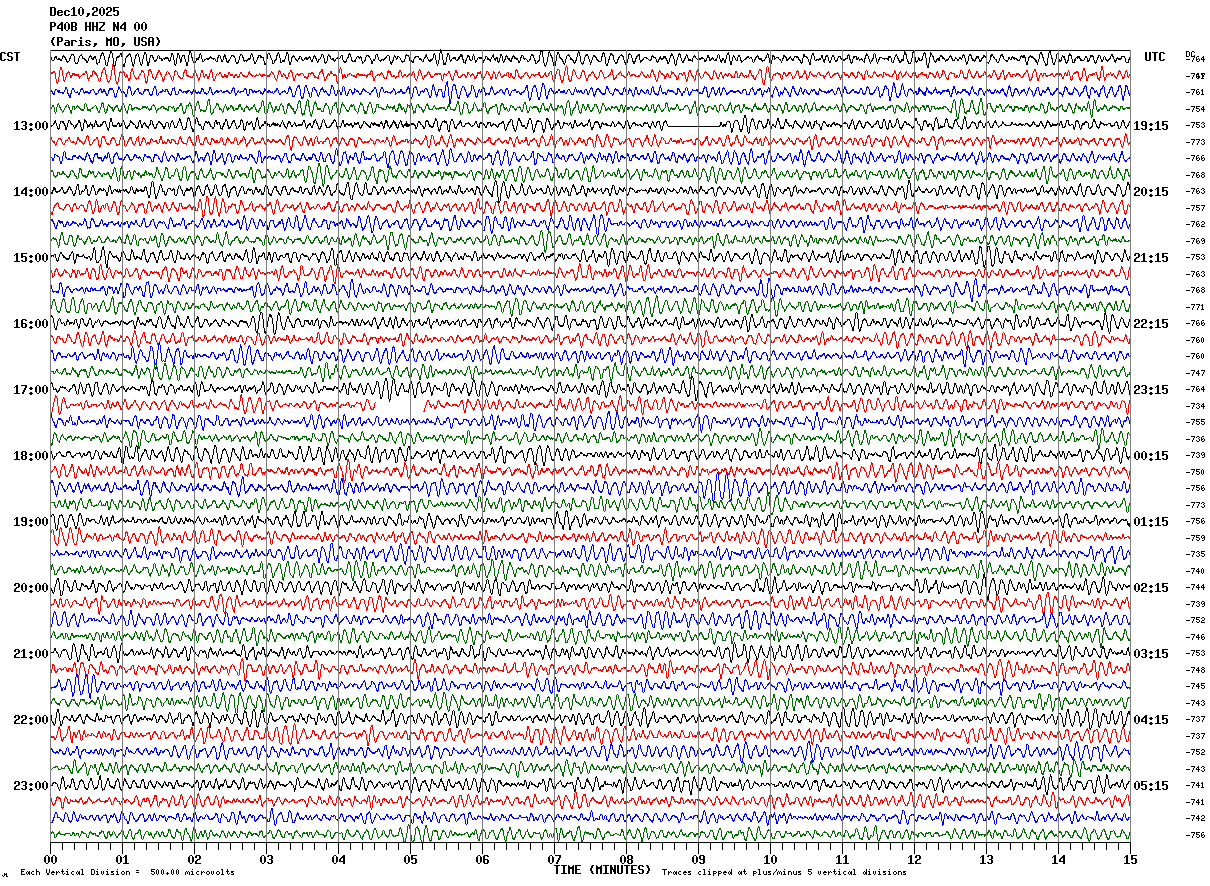1210x886 pixels.
Task: Click minute tick 09 on the bottom axis
Action: pos(698,859)
